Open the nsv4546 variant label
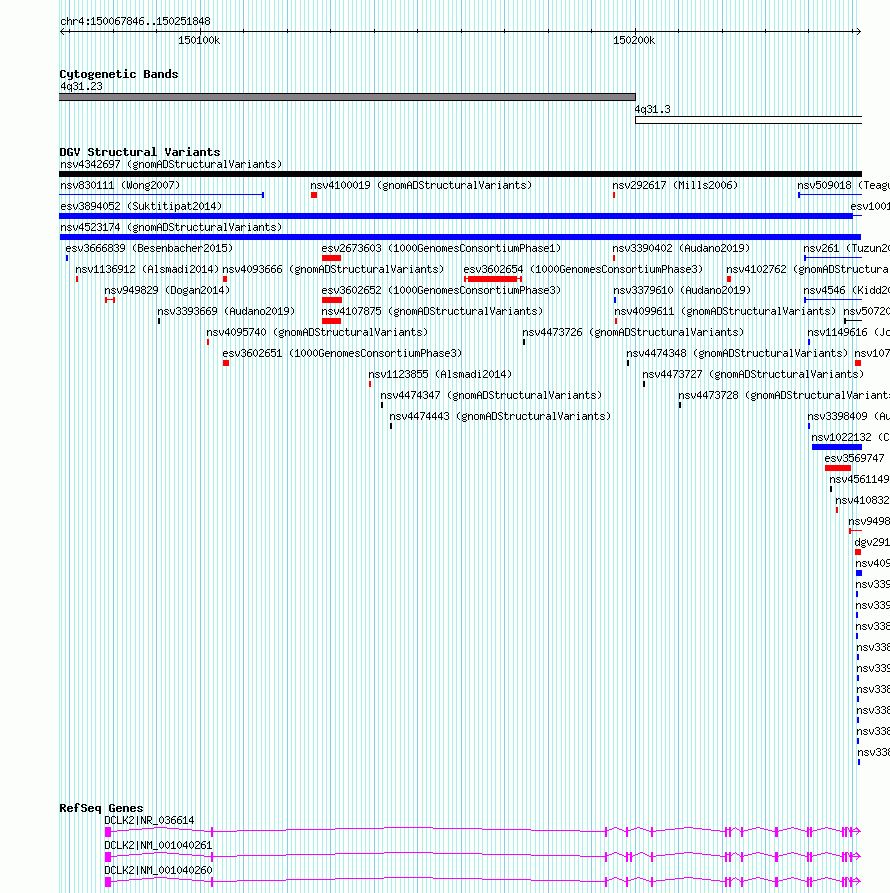The width and height of the screenshot is (890, 893). [x=846, y=290]
